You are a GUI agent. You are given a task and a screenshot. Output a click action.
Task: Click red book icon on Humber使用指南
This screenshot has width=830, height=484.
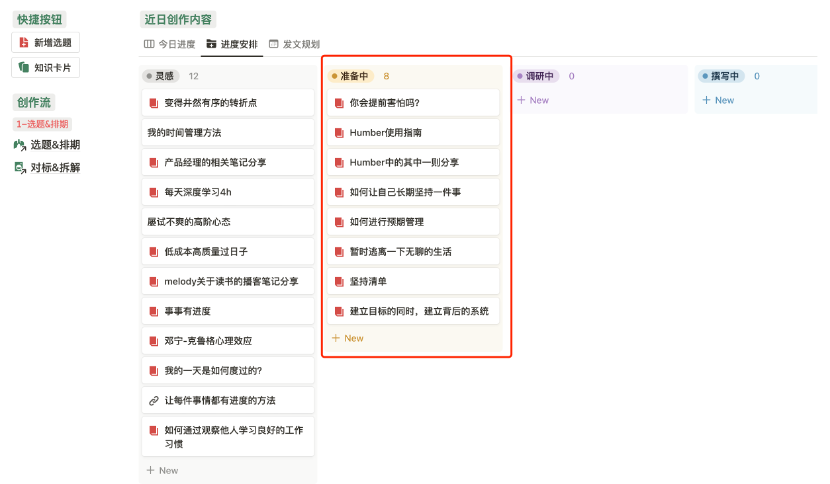(x=339, y=133)
